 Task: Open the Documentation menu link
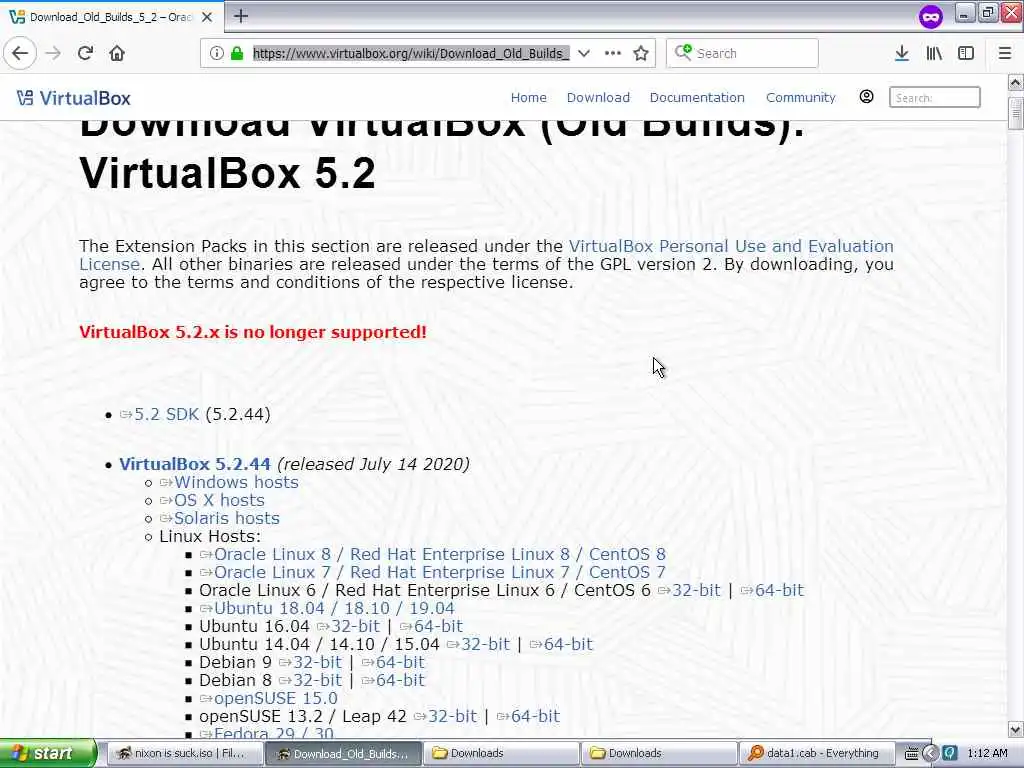click(x=697, y=97)
